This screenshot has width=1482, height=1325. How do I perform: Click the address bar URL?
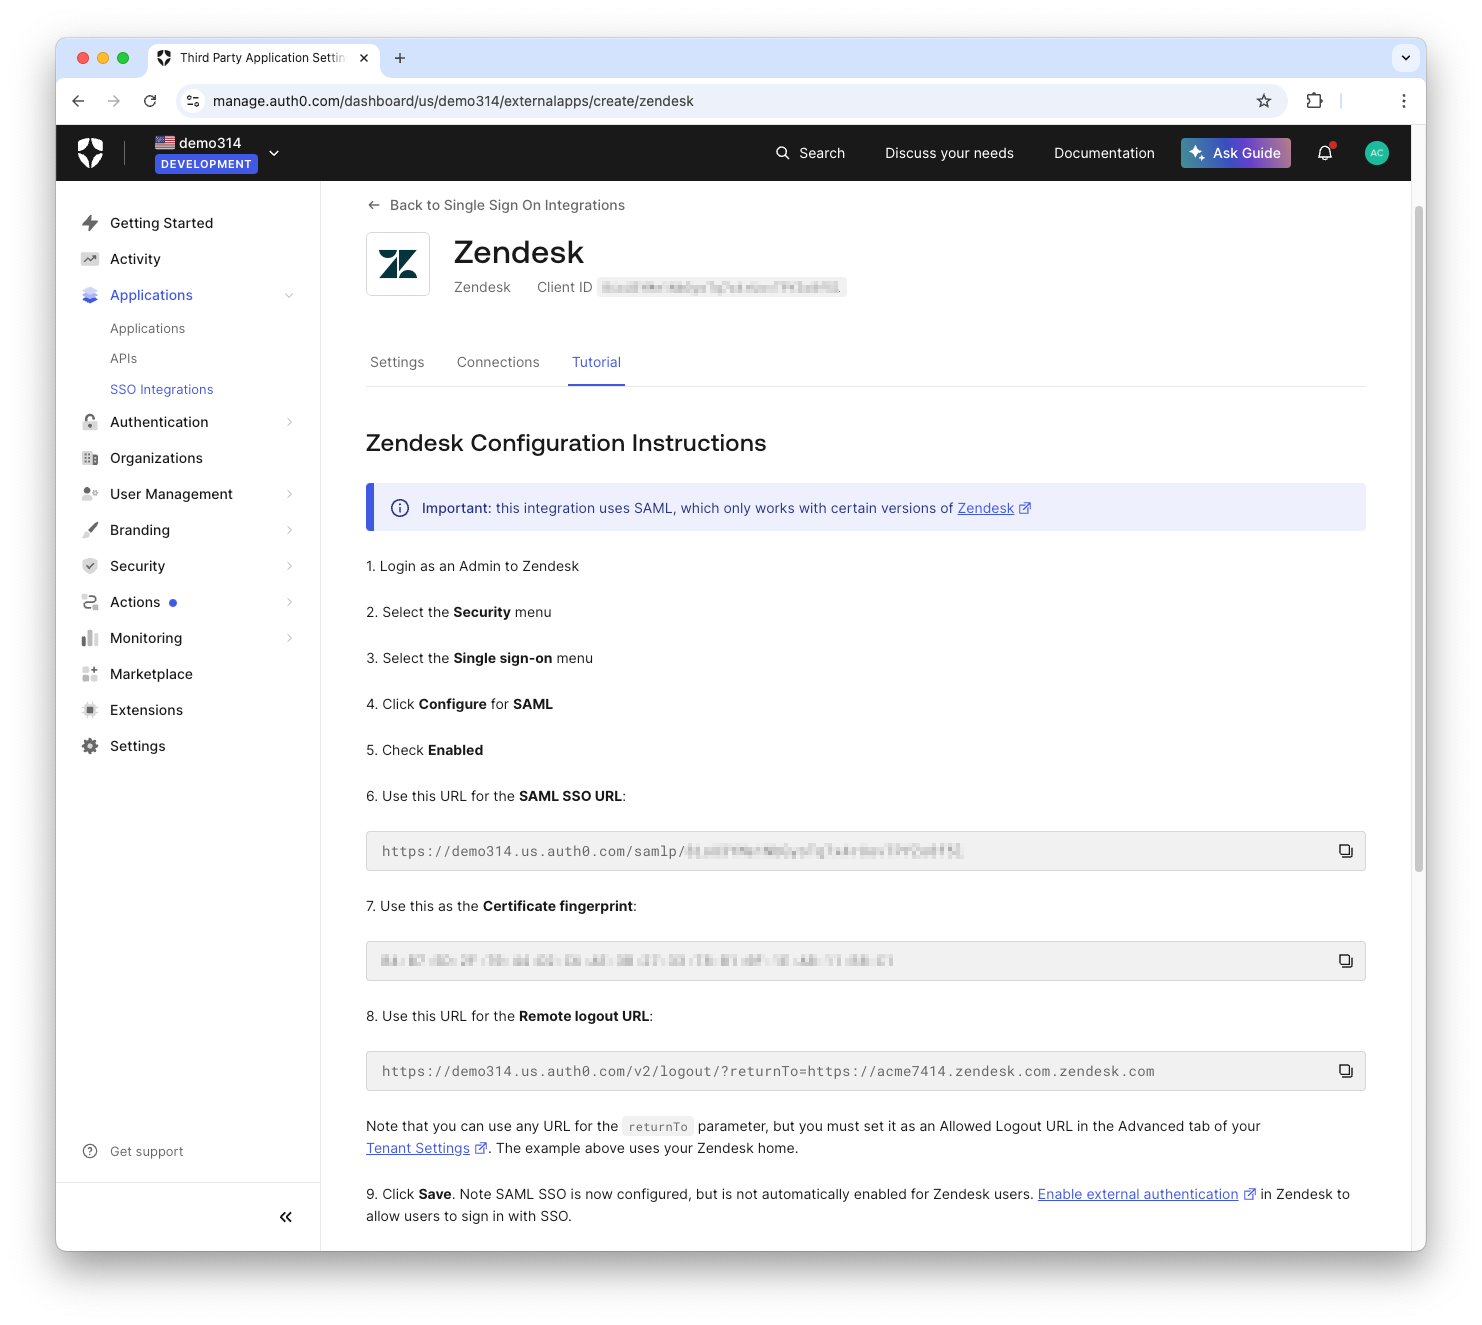(x=453, y=101)
